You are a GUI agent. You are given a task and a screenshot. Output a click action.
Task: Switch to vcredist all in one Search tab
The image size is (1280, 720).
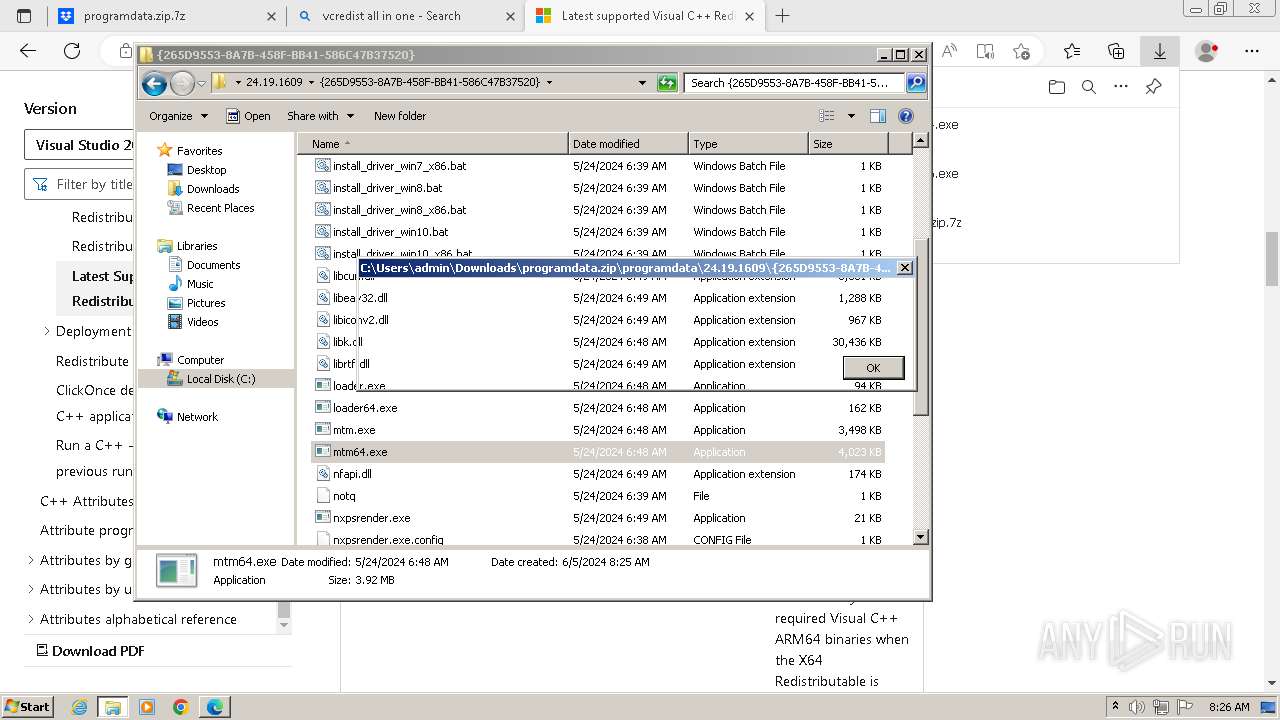pos(404,16)
